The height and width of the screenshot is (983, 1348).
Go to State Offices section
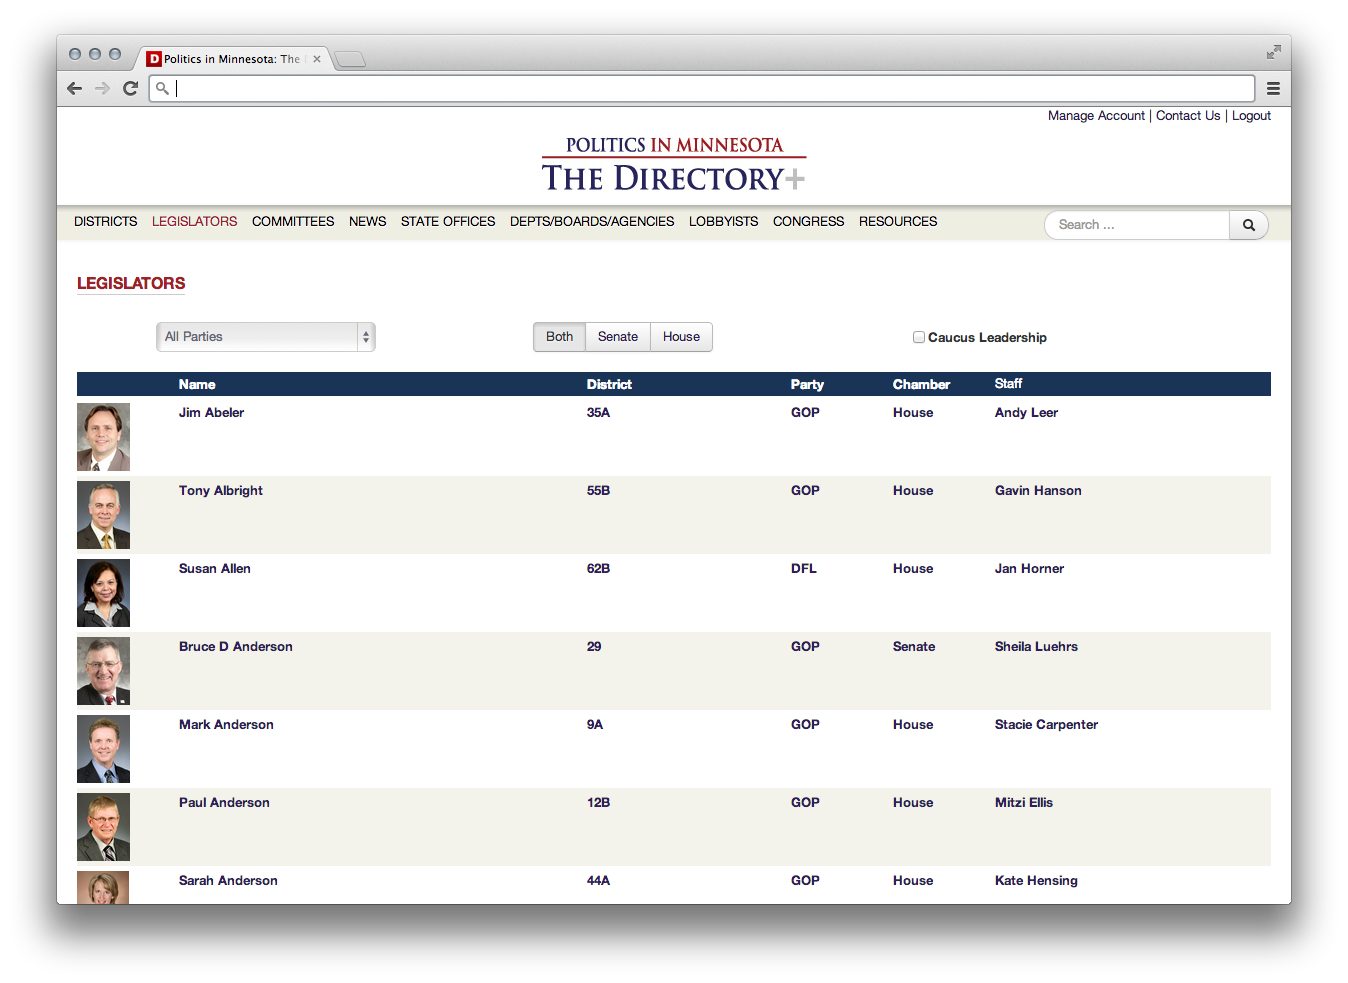click(x=448, y=221)
